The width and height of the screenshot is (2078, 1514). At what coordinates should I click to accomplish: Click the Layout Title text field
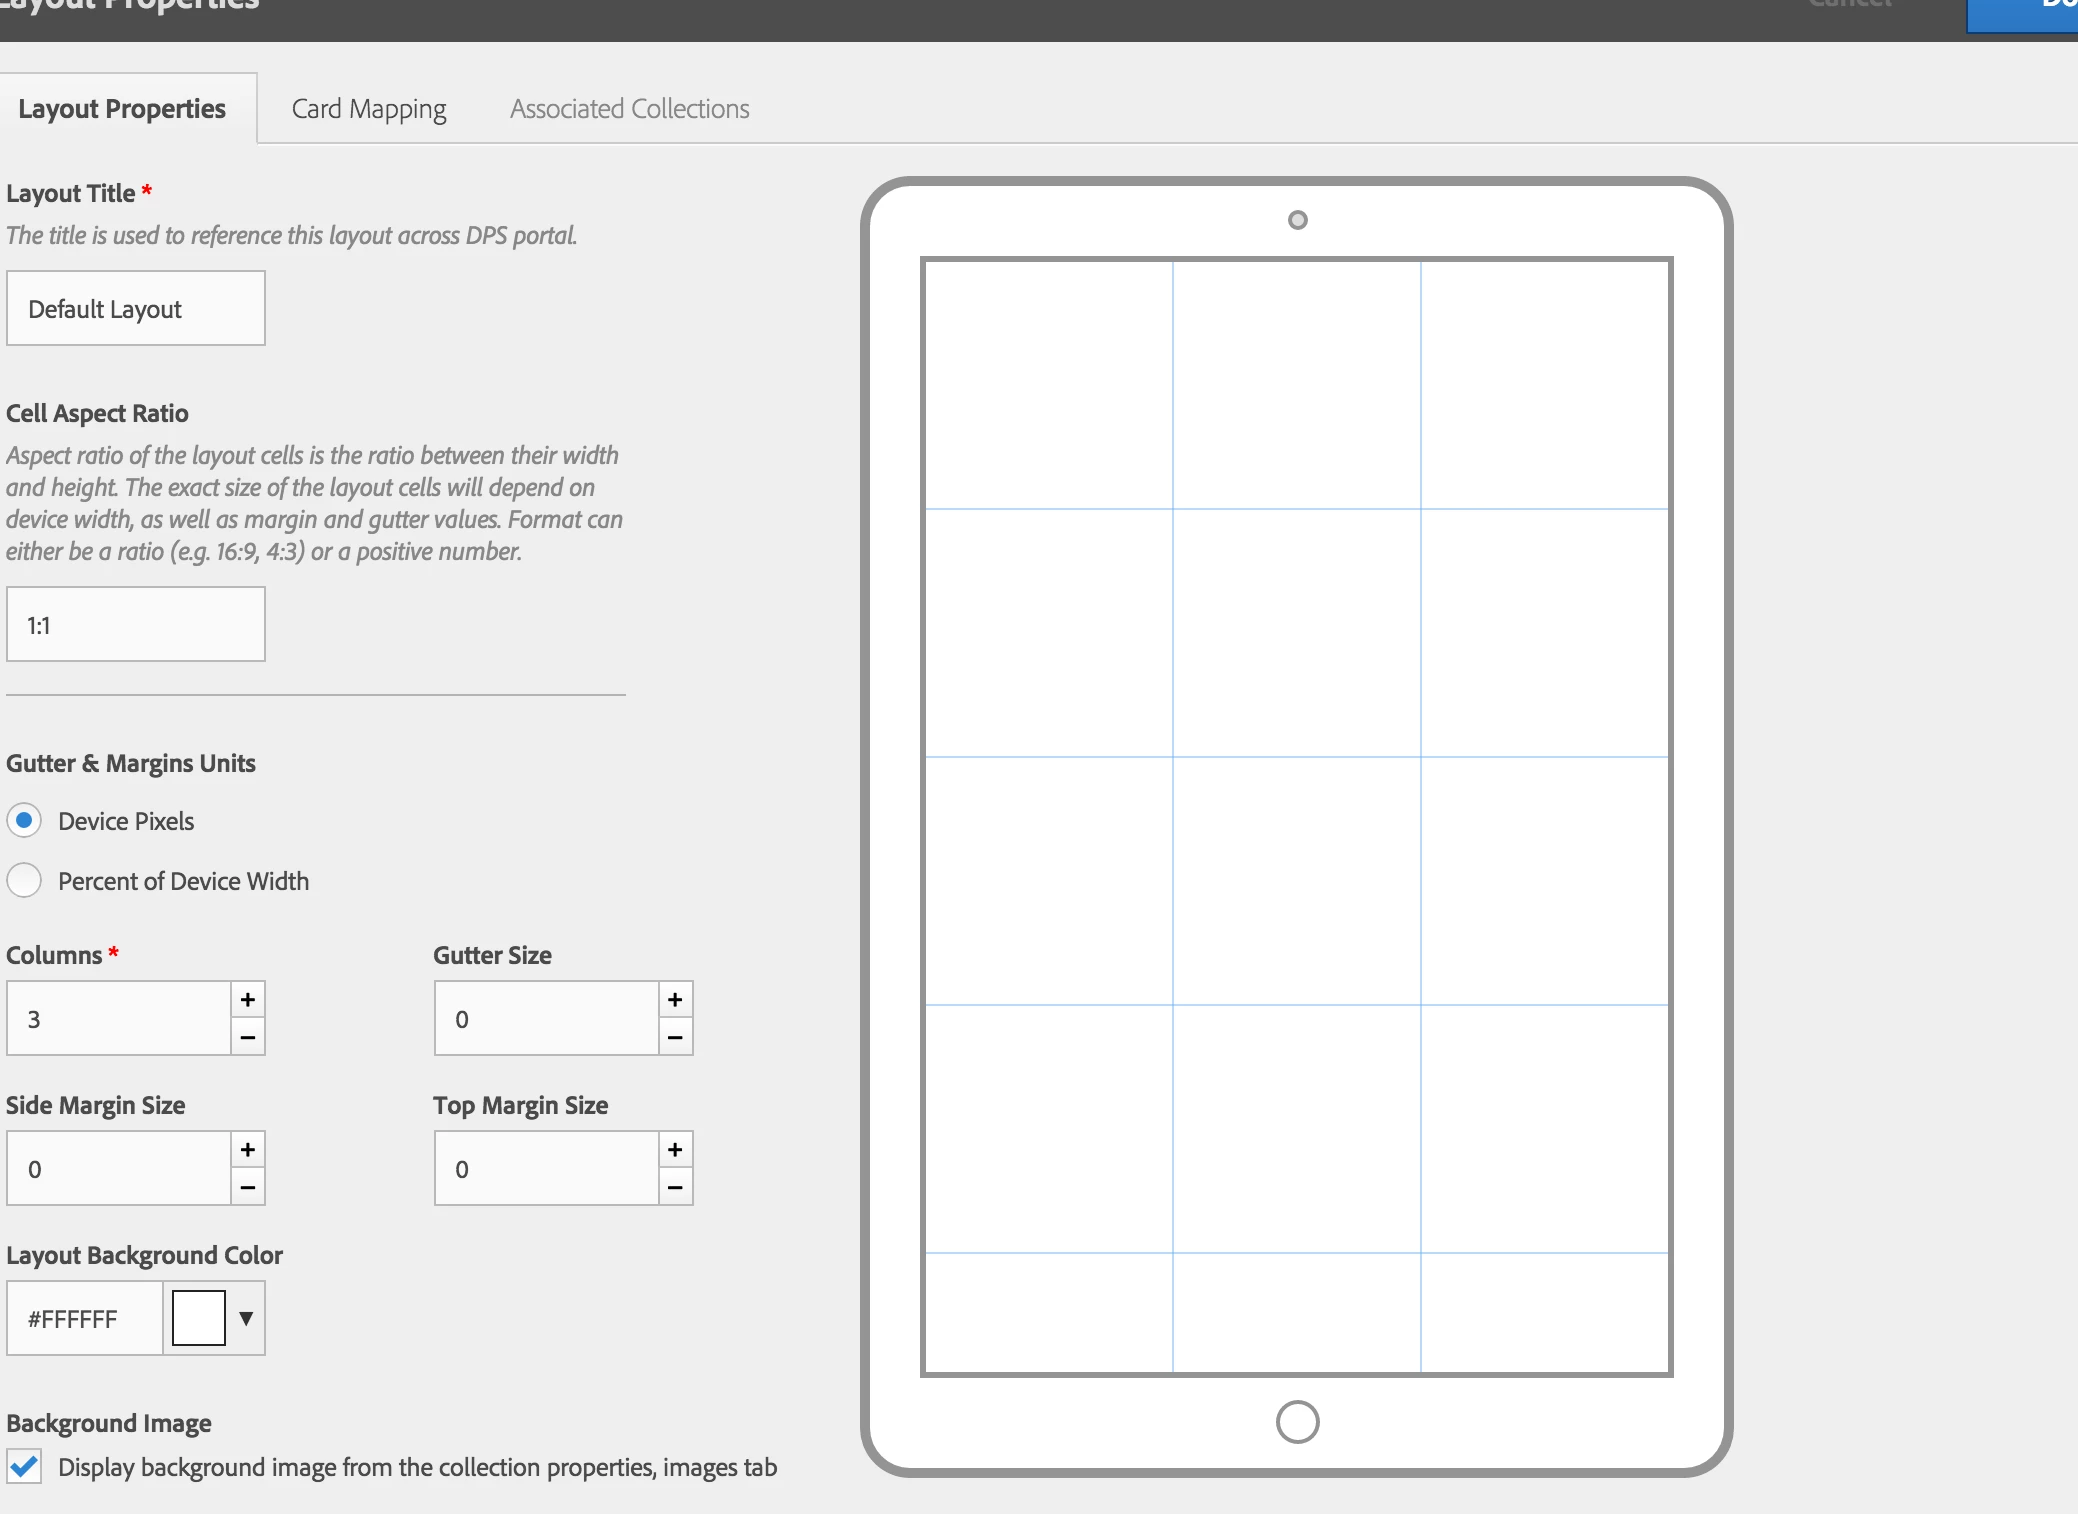(x=136, y=308)
